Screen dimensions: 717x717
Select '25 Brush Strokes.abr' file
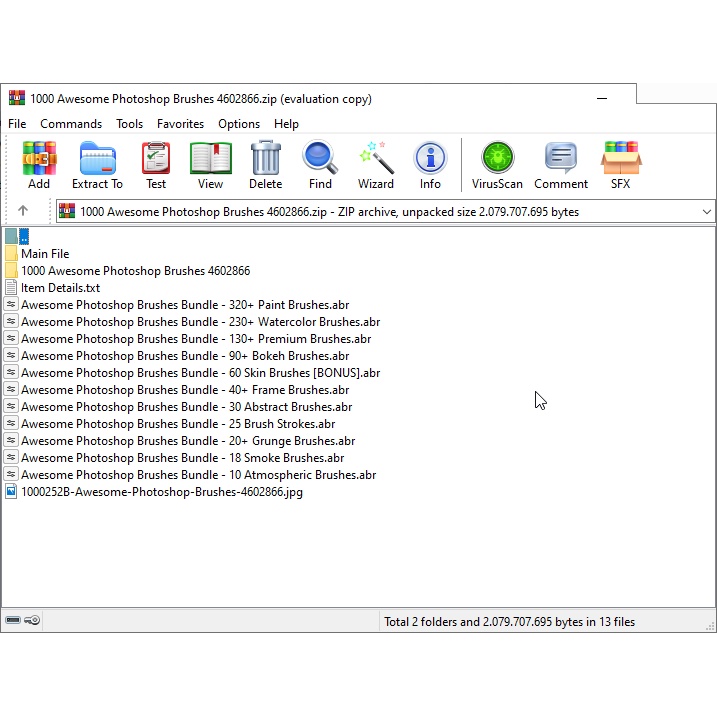point(178,424)
